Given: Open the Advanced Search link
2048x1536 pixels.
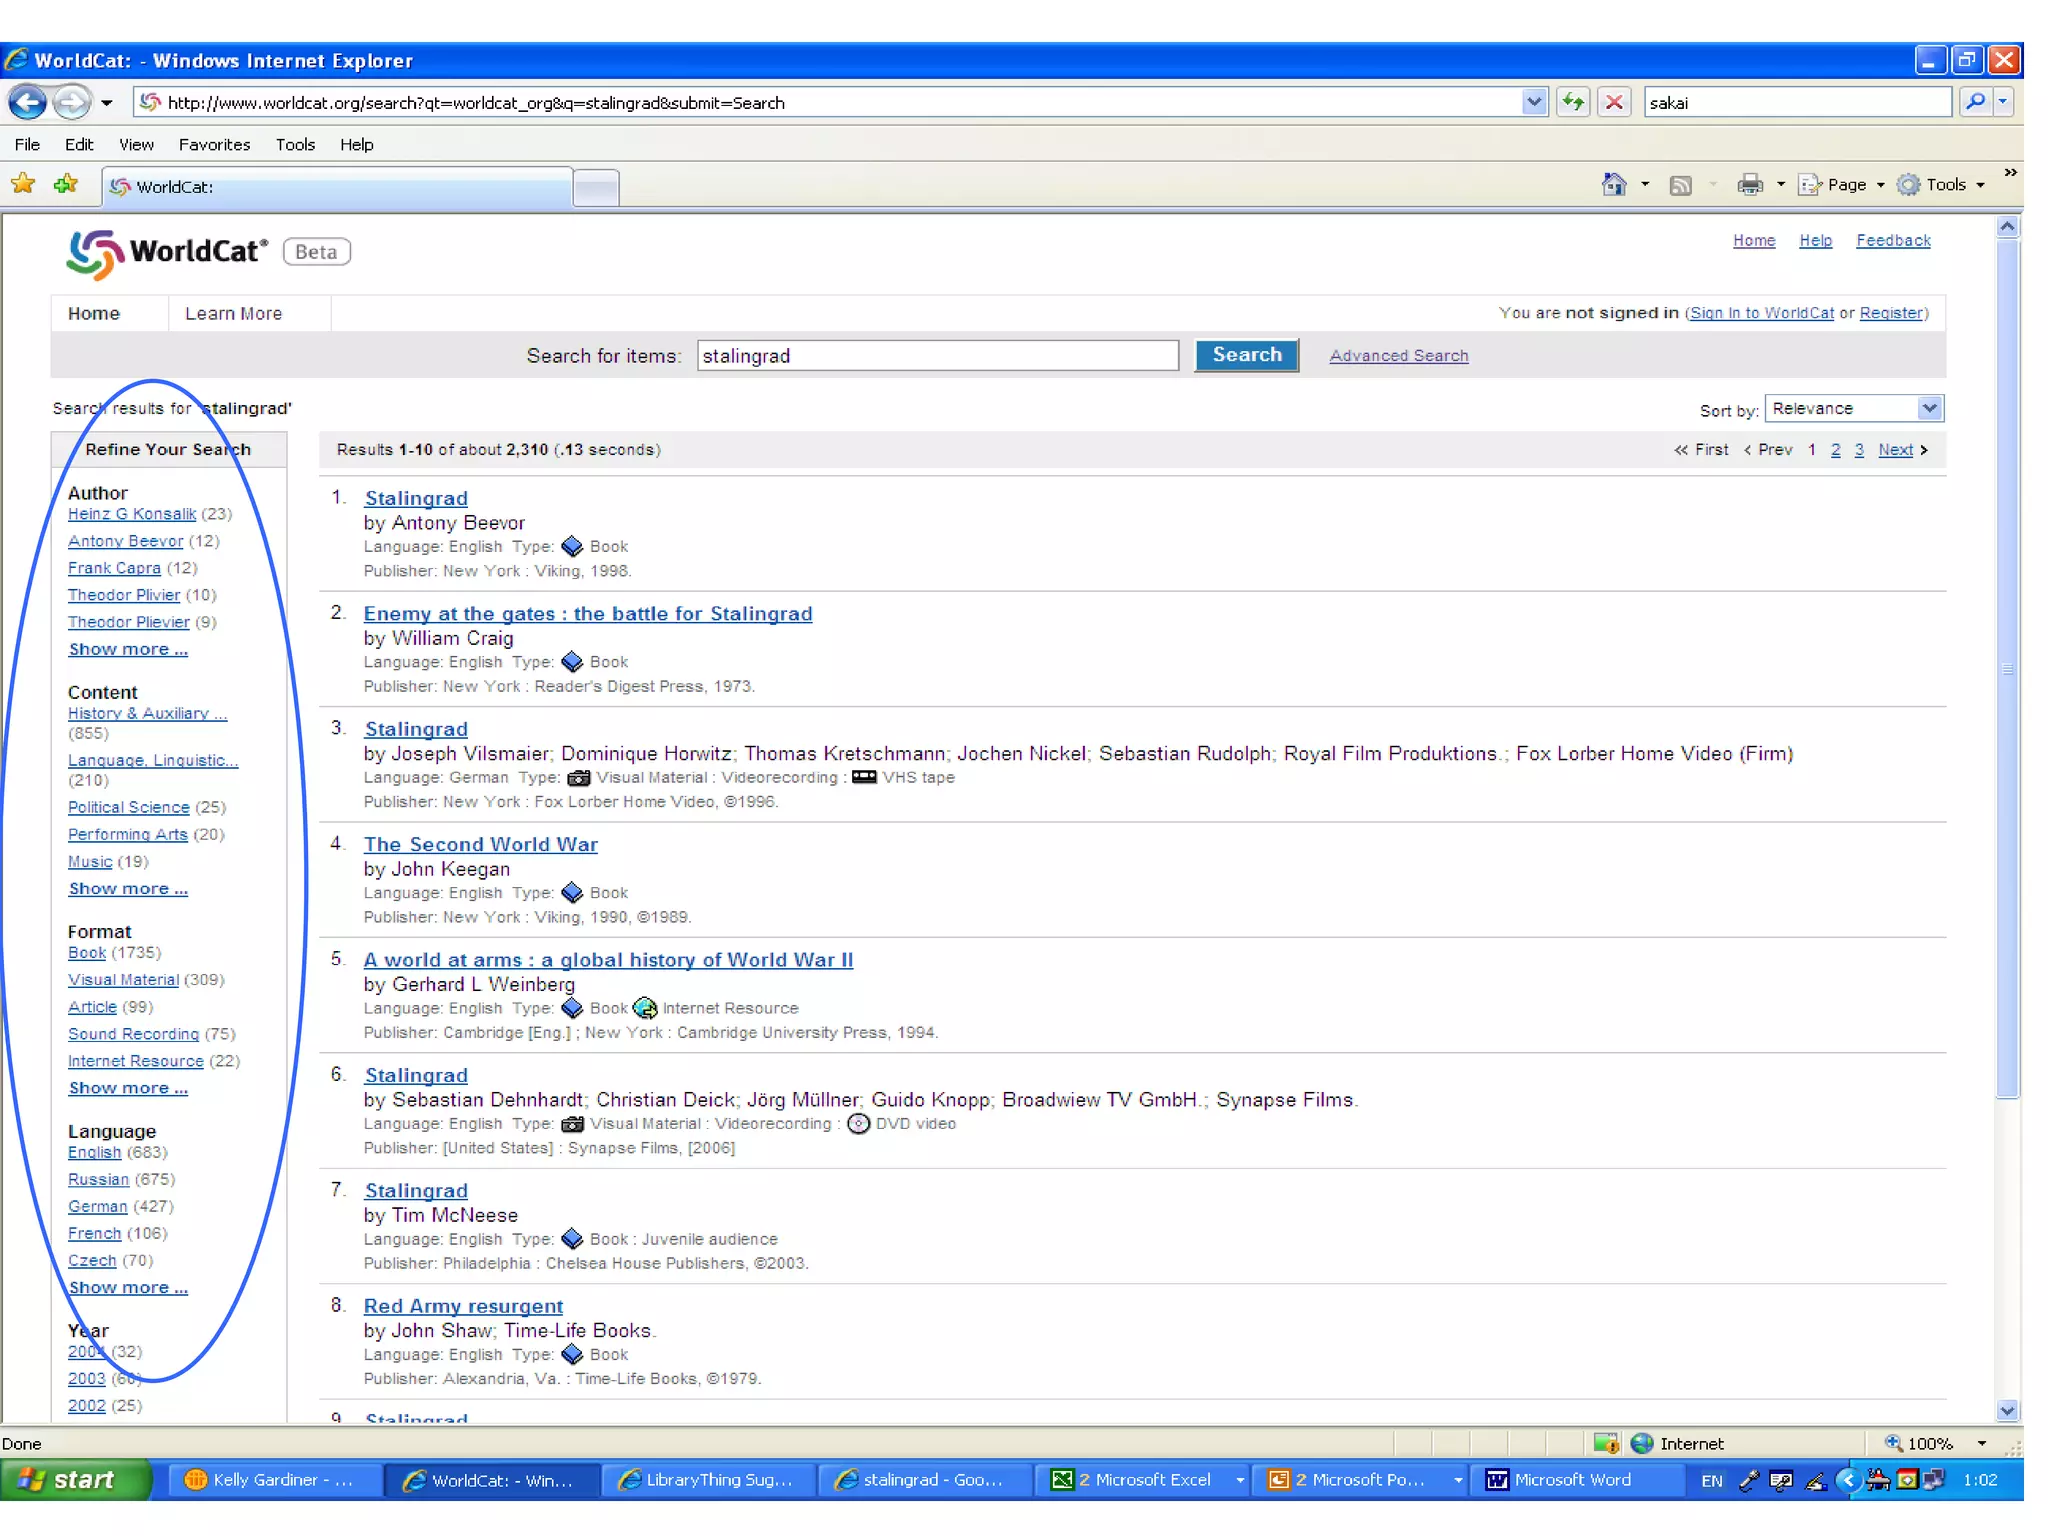Looking at the screenshot, I should pos(1398,356).
